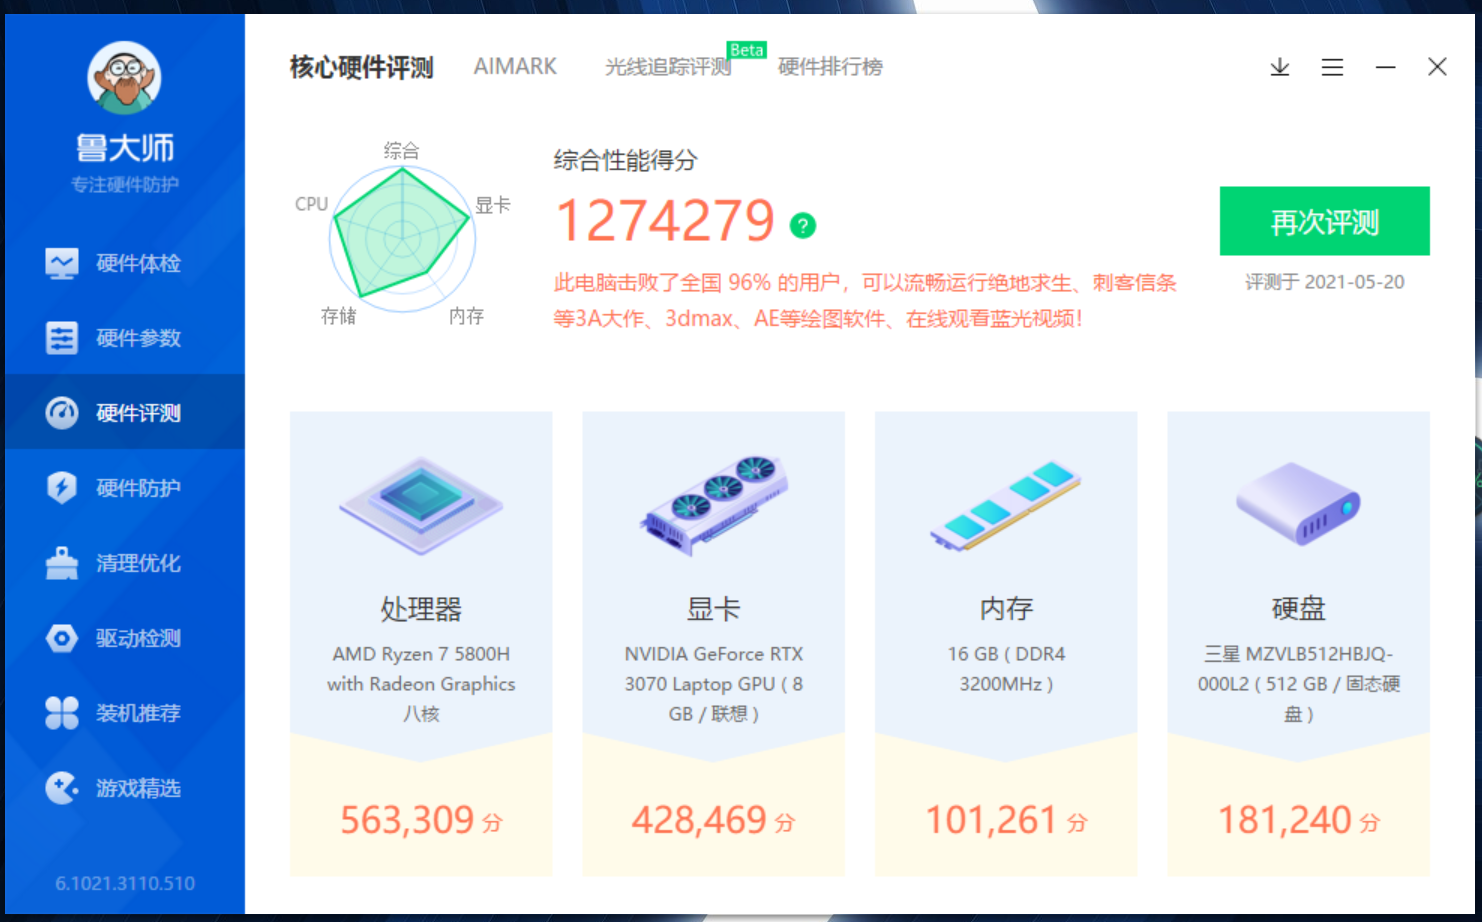This screenshot has height=922, width=1482.
Task: Click the AMD Ryzen 7 5800H description
Action: [421, 684]
